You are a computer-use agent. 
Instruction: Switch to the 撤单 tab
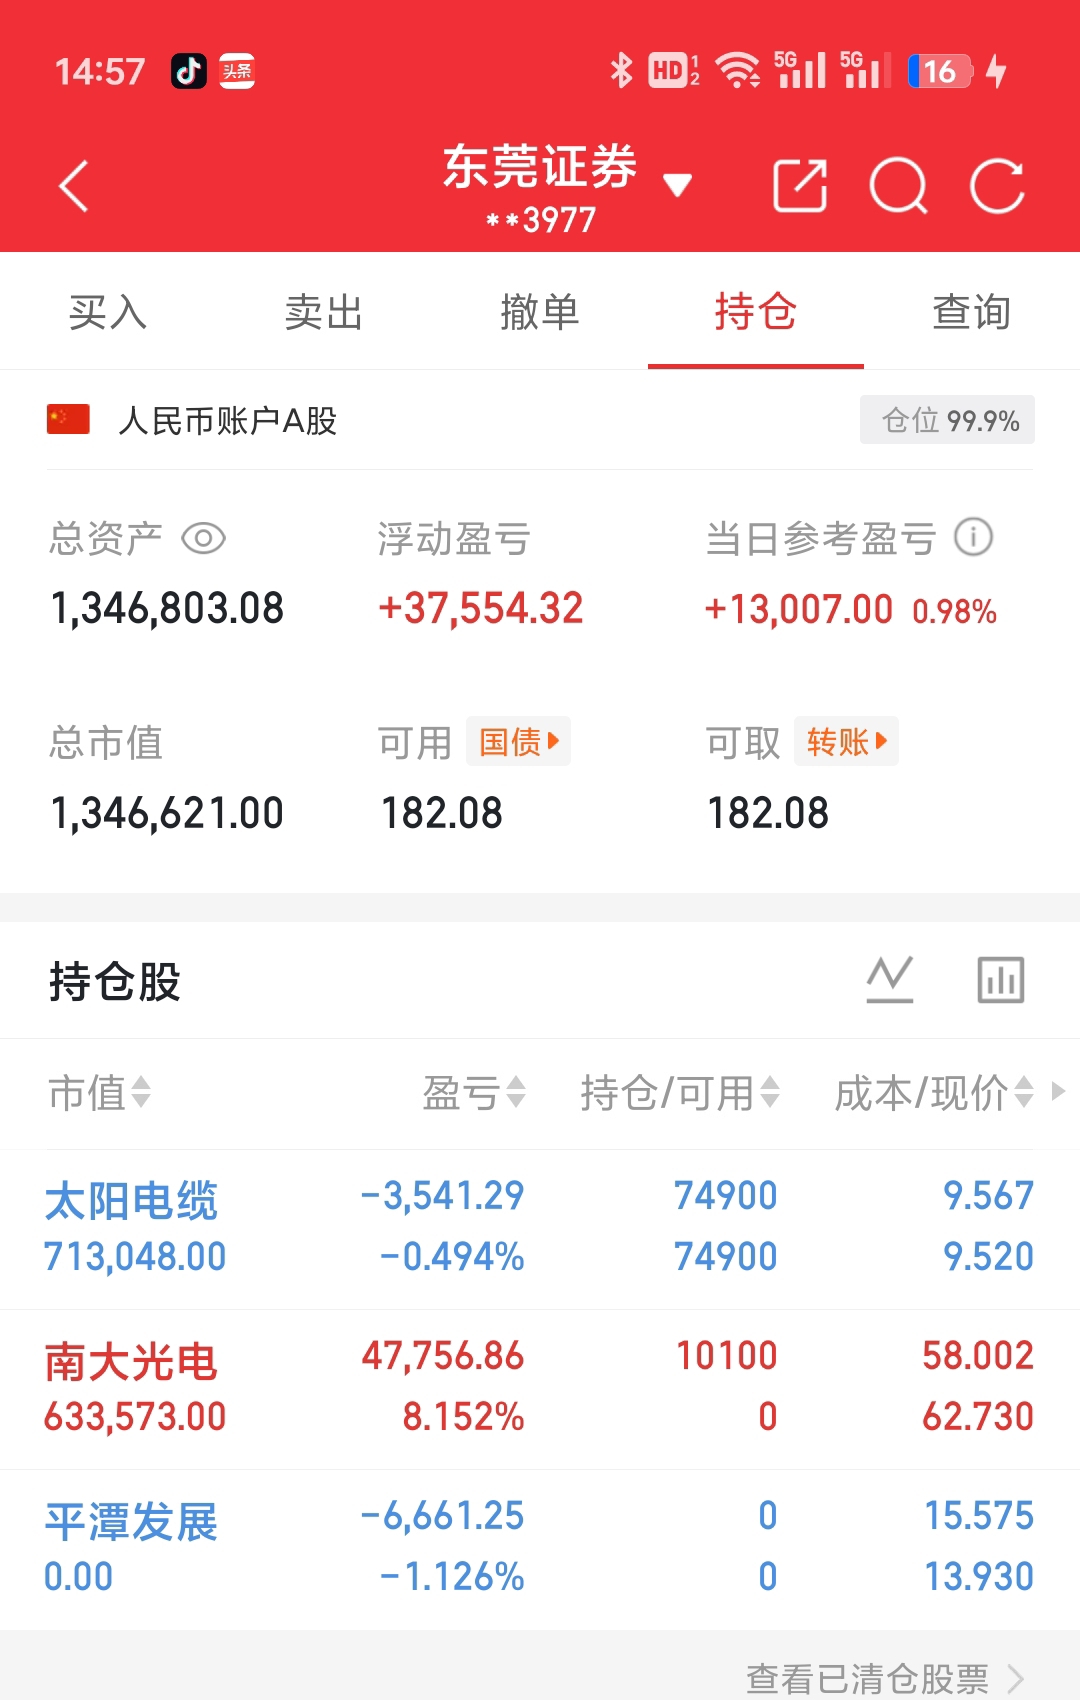540,312
